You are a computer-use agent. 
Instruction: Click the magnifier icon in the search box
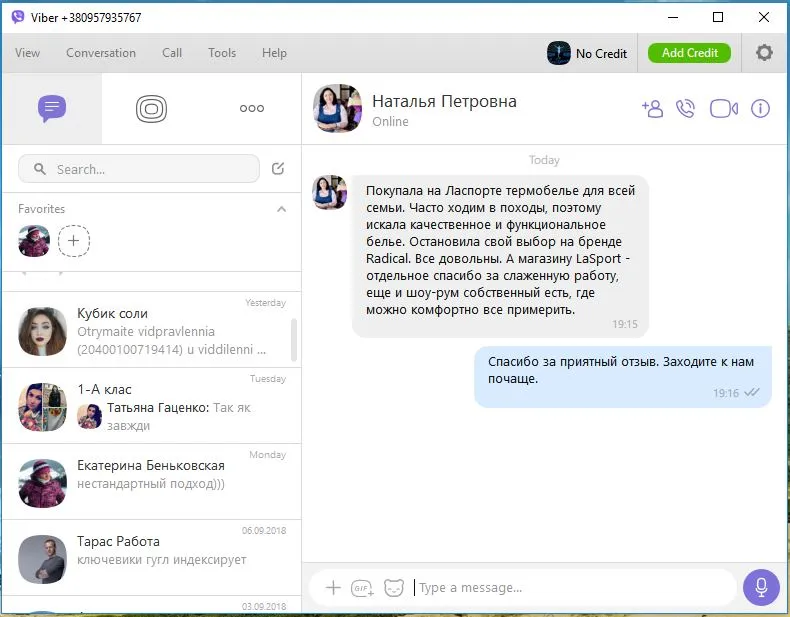point(40,169)
